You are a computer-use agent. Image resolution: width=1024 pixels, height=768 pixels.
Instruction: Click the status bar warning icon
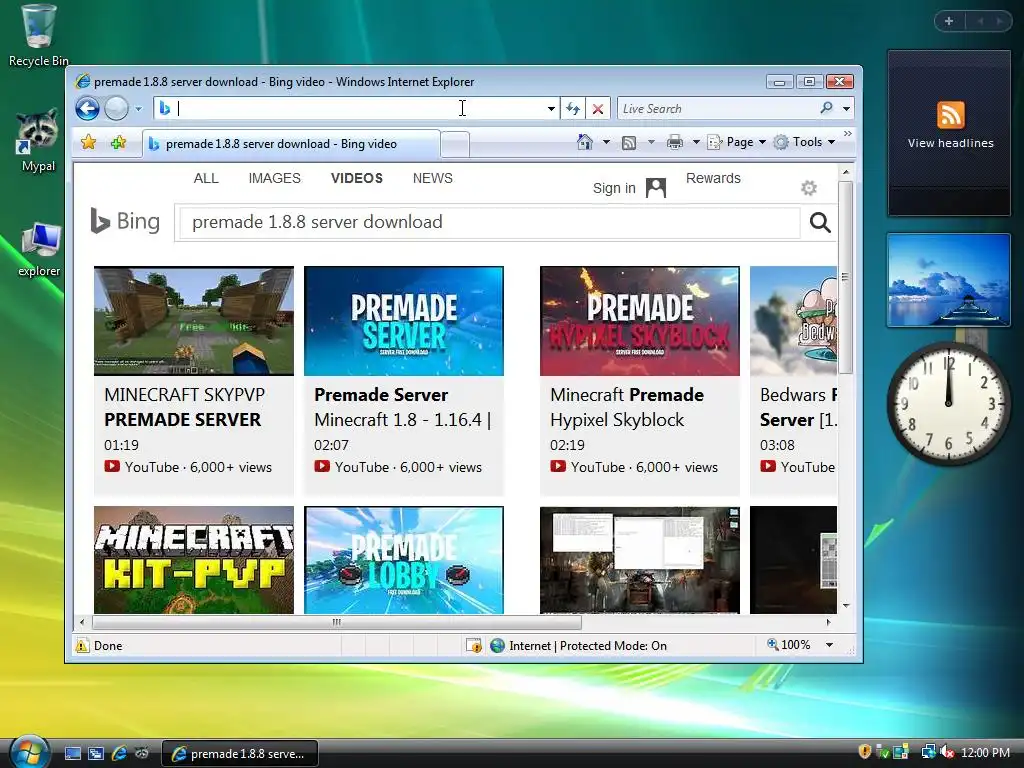82,646
